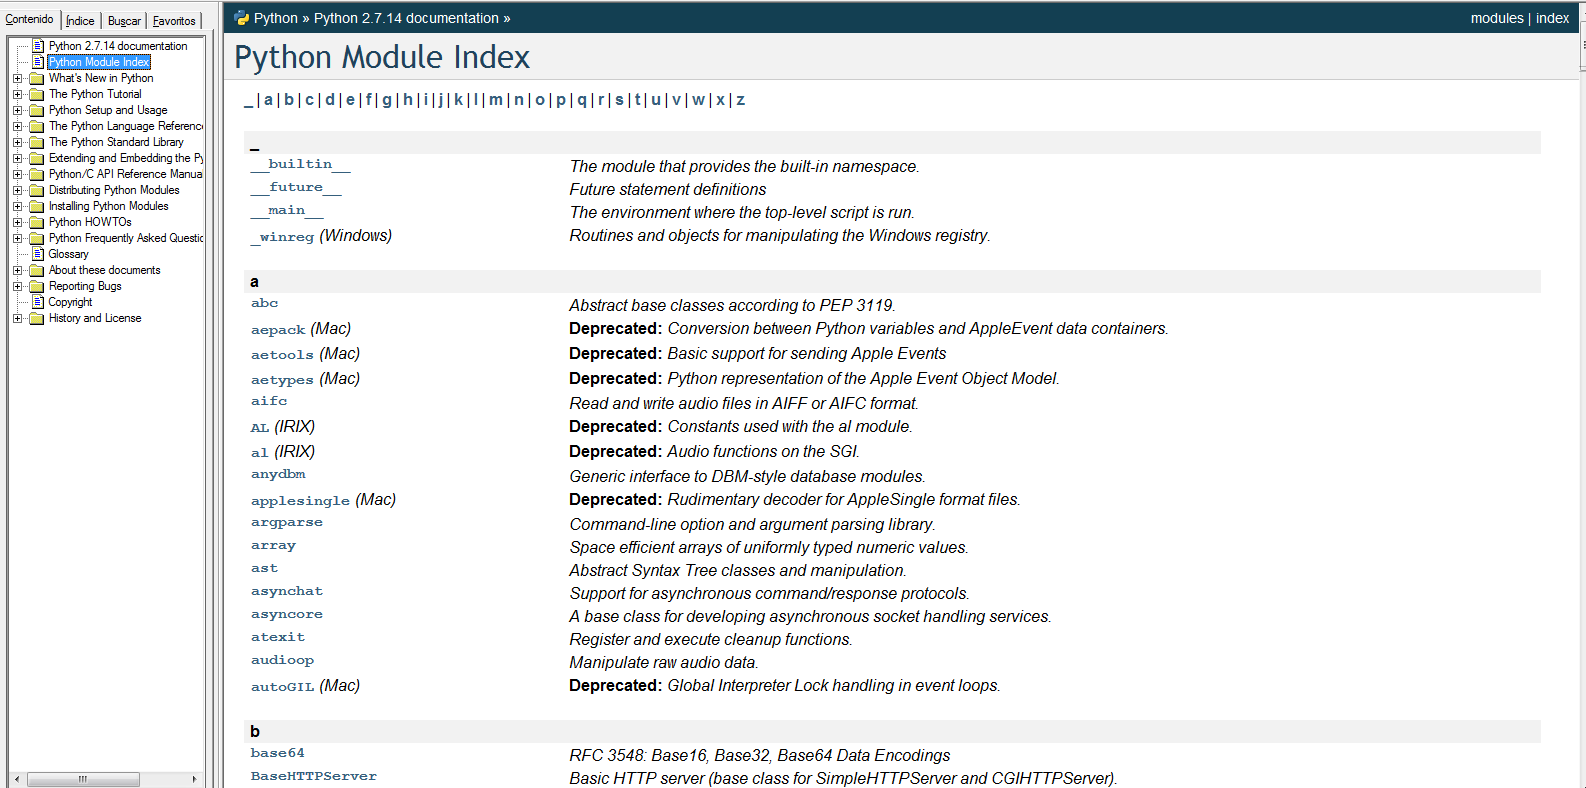The image size is (1586, 788).
Task: Open the 'Python 2.7.14 documentation' breadcrumb link
Action: pyautogui.click(x=406, y=18)
